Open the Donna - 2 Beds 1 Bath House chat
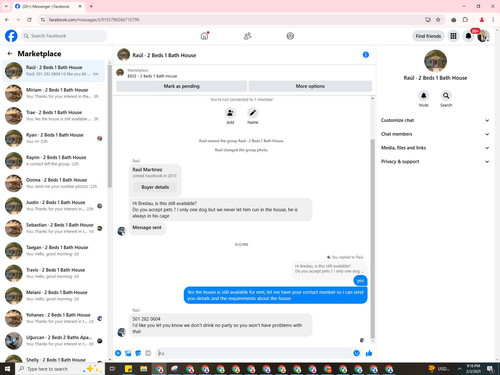The height and width of the screenshot is (375, 500). tap(54, 183)
